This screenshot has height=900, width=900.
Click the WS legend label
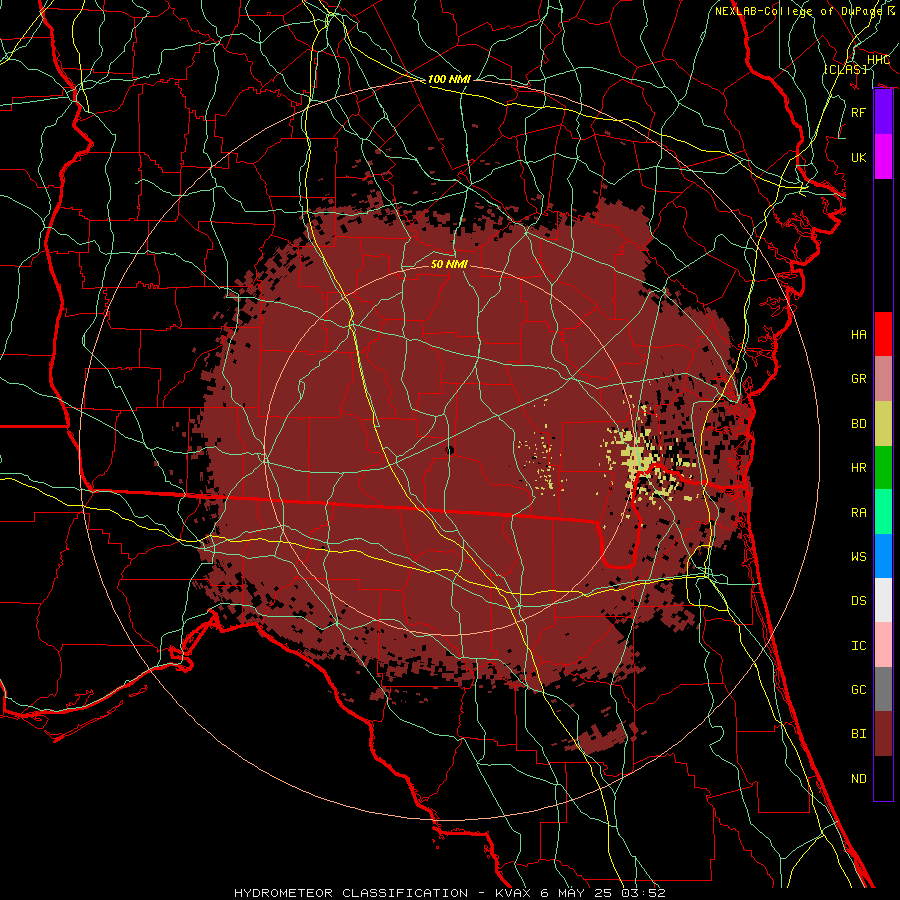click(858, 556)
